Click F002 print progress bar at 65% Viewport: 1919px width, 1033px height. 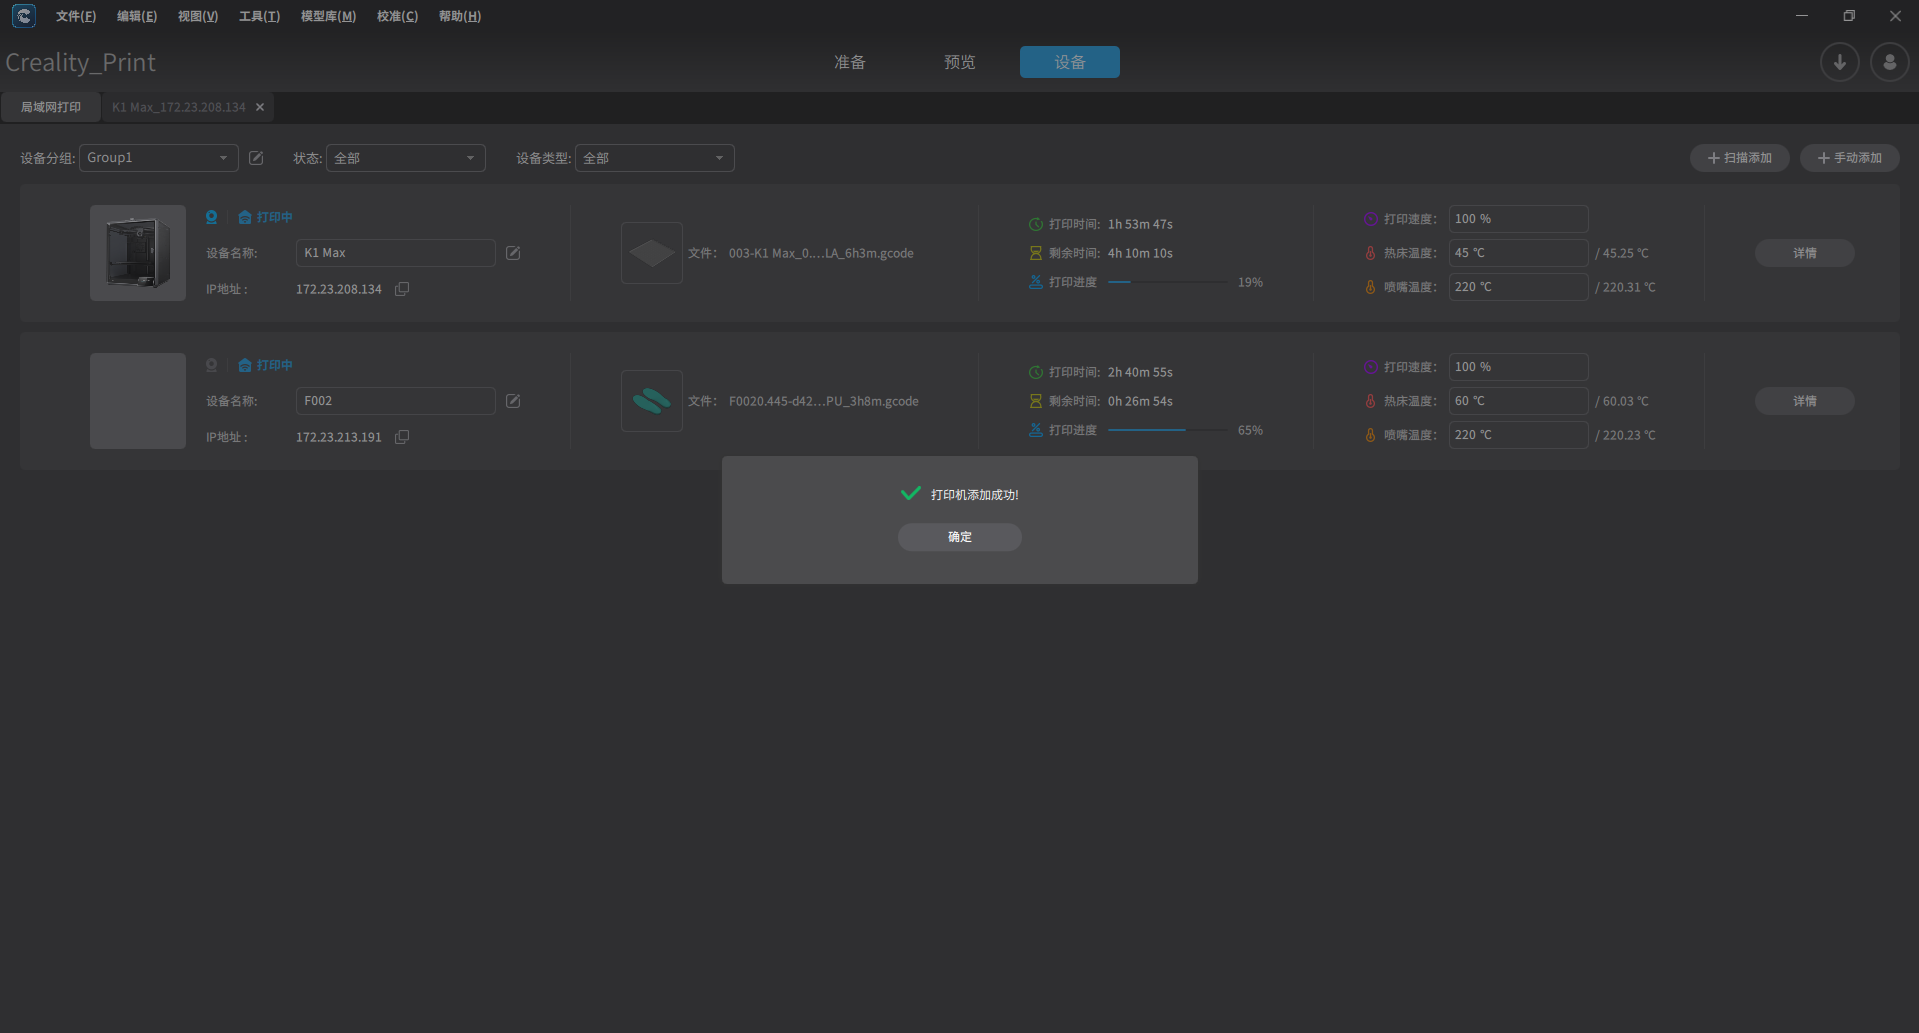click(1168, 430)
